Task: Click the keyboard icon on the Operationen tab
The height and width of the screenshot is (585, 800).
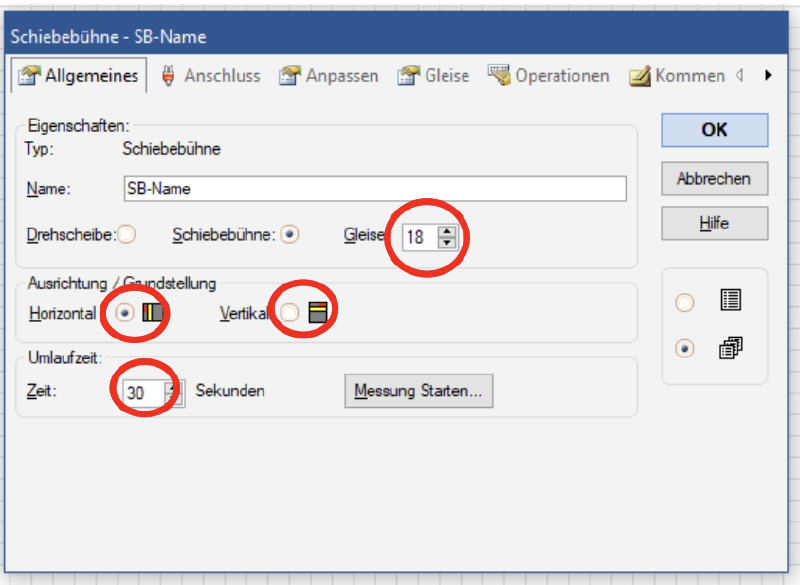Action: pyautogui.click(x=500, y=74)
